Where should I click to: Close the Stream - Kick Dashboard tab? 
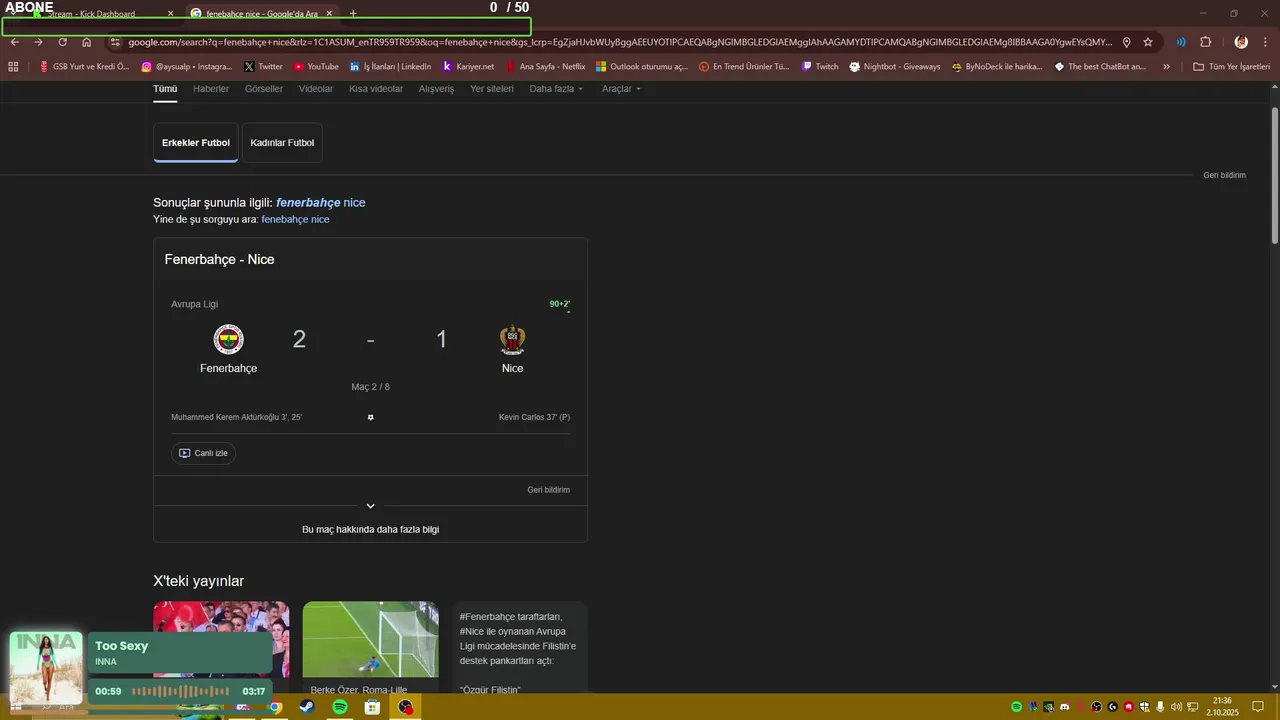[170, 14]
